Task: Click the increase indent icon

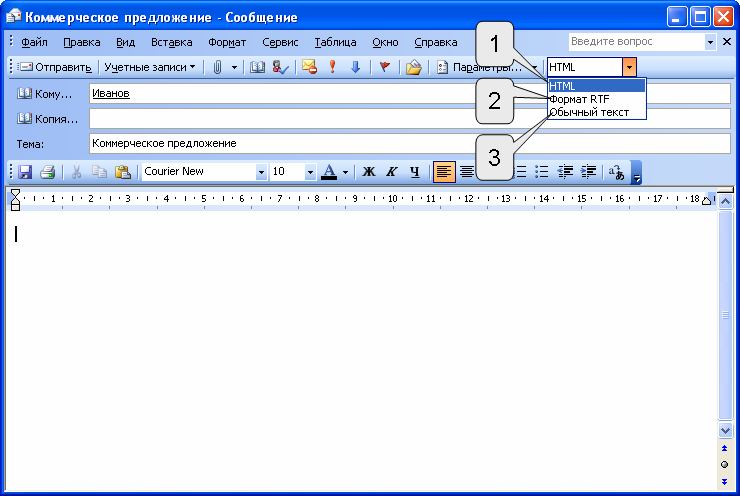Action: 588,172
